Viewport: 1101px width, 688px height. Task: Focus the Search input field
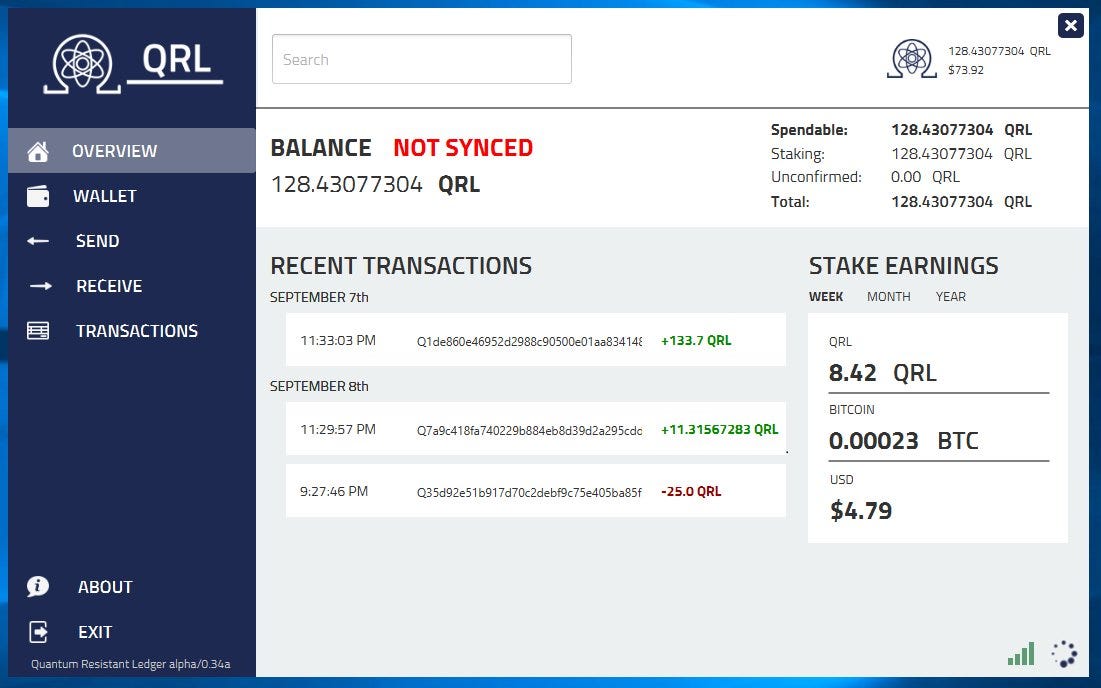pyautogui.click(x=422, y=59)
